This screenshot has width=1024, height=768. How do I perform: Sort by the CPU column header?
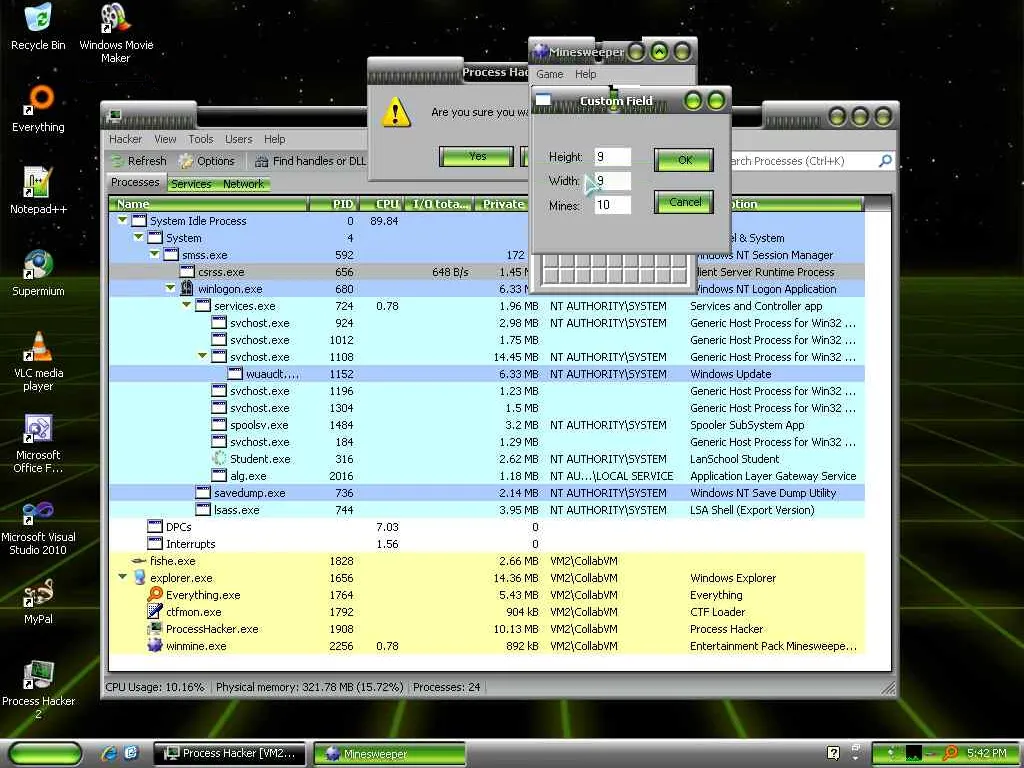pyautogui.click(x=381, y=204)
